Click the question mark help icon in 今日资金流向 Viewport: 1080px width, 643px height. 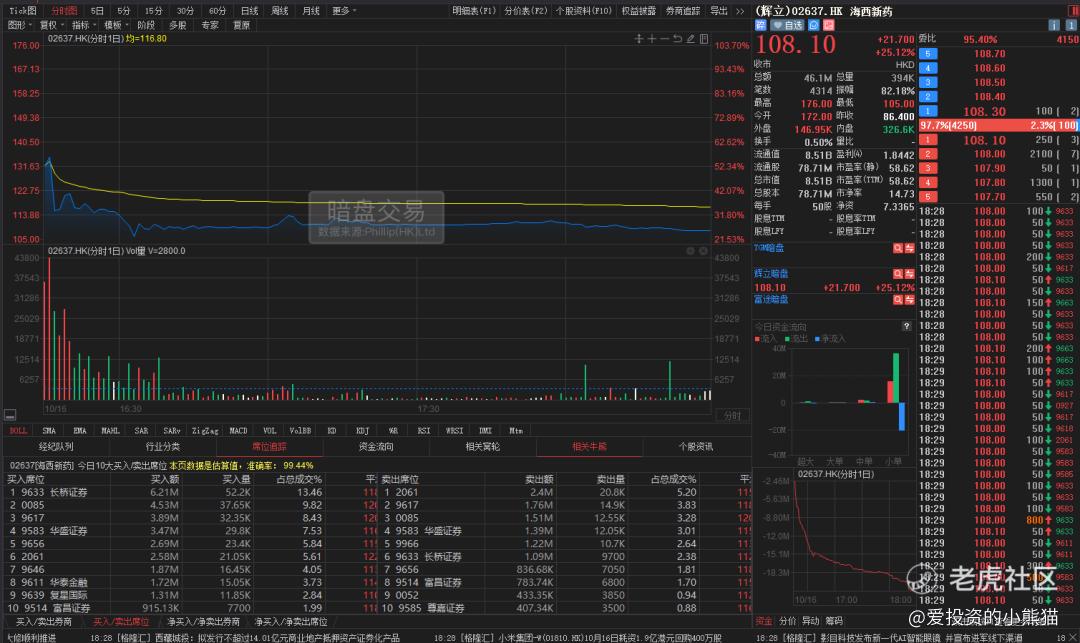coord(906,326)
